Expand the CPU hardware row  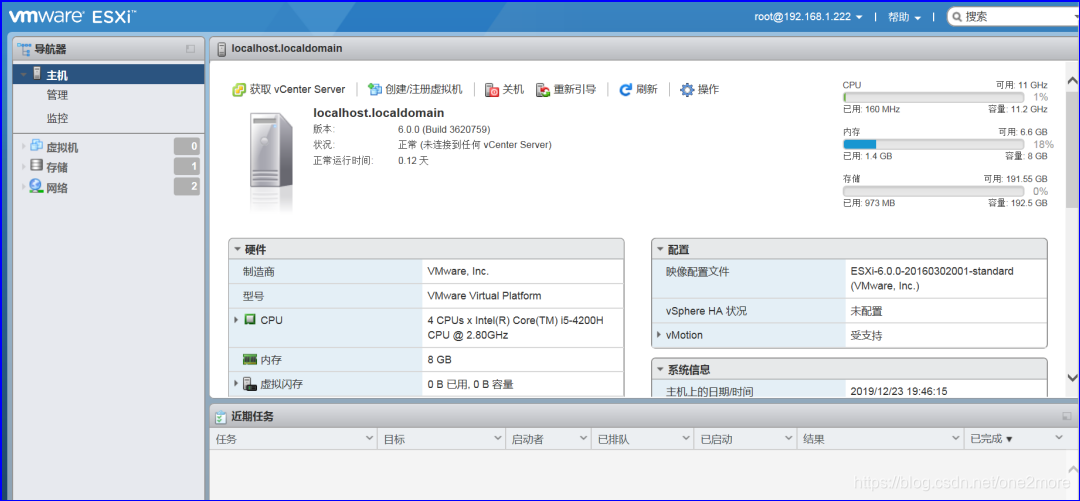pyautogui.click(x=236, y=320)
